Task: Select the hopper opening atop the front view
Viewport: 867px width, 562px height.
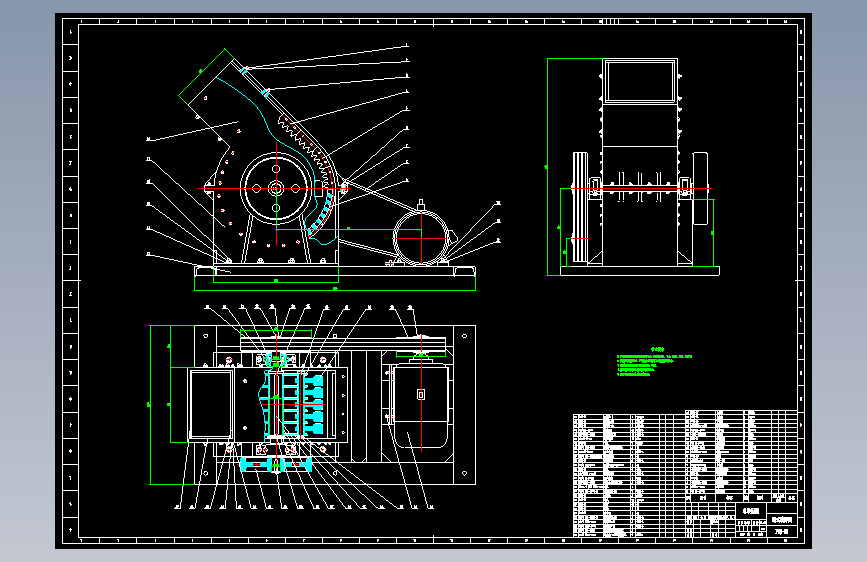Action: tap(640, 82)
